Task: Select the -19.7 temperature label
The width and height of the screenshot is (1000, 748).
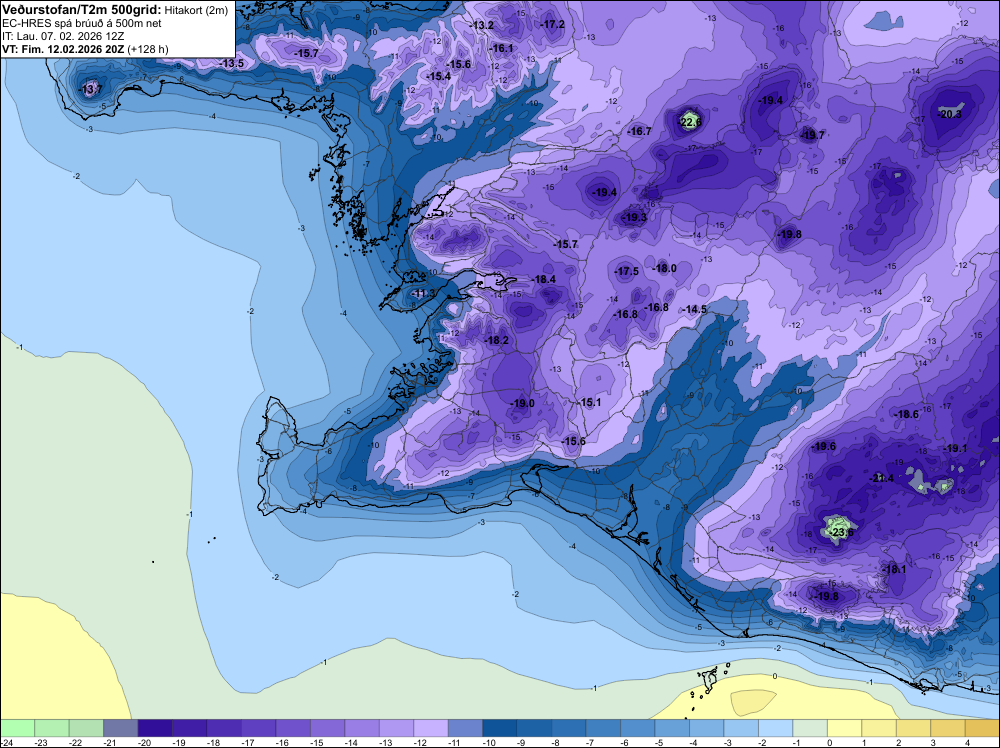Action: [x=812, y=135]
